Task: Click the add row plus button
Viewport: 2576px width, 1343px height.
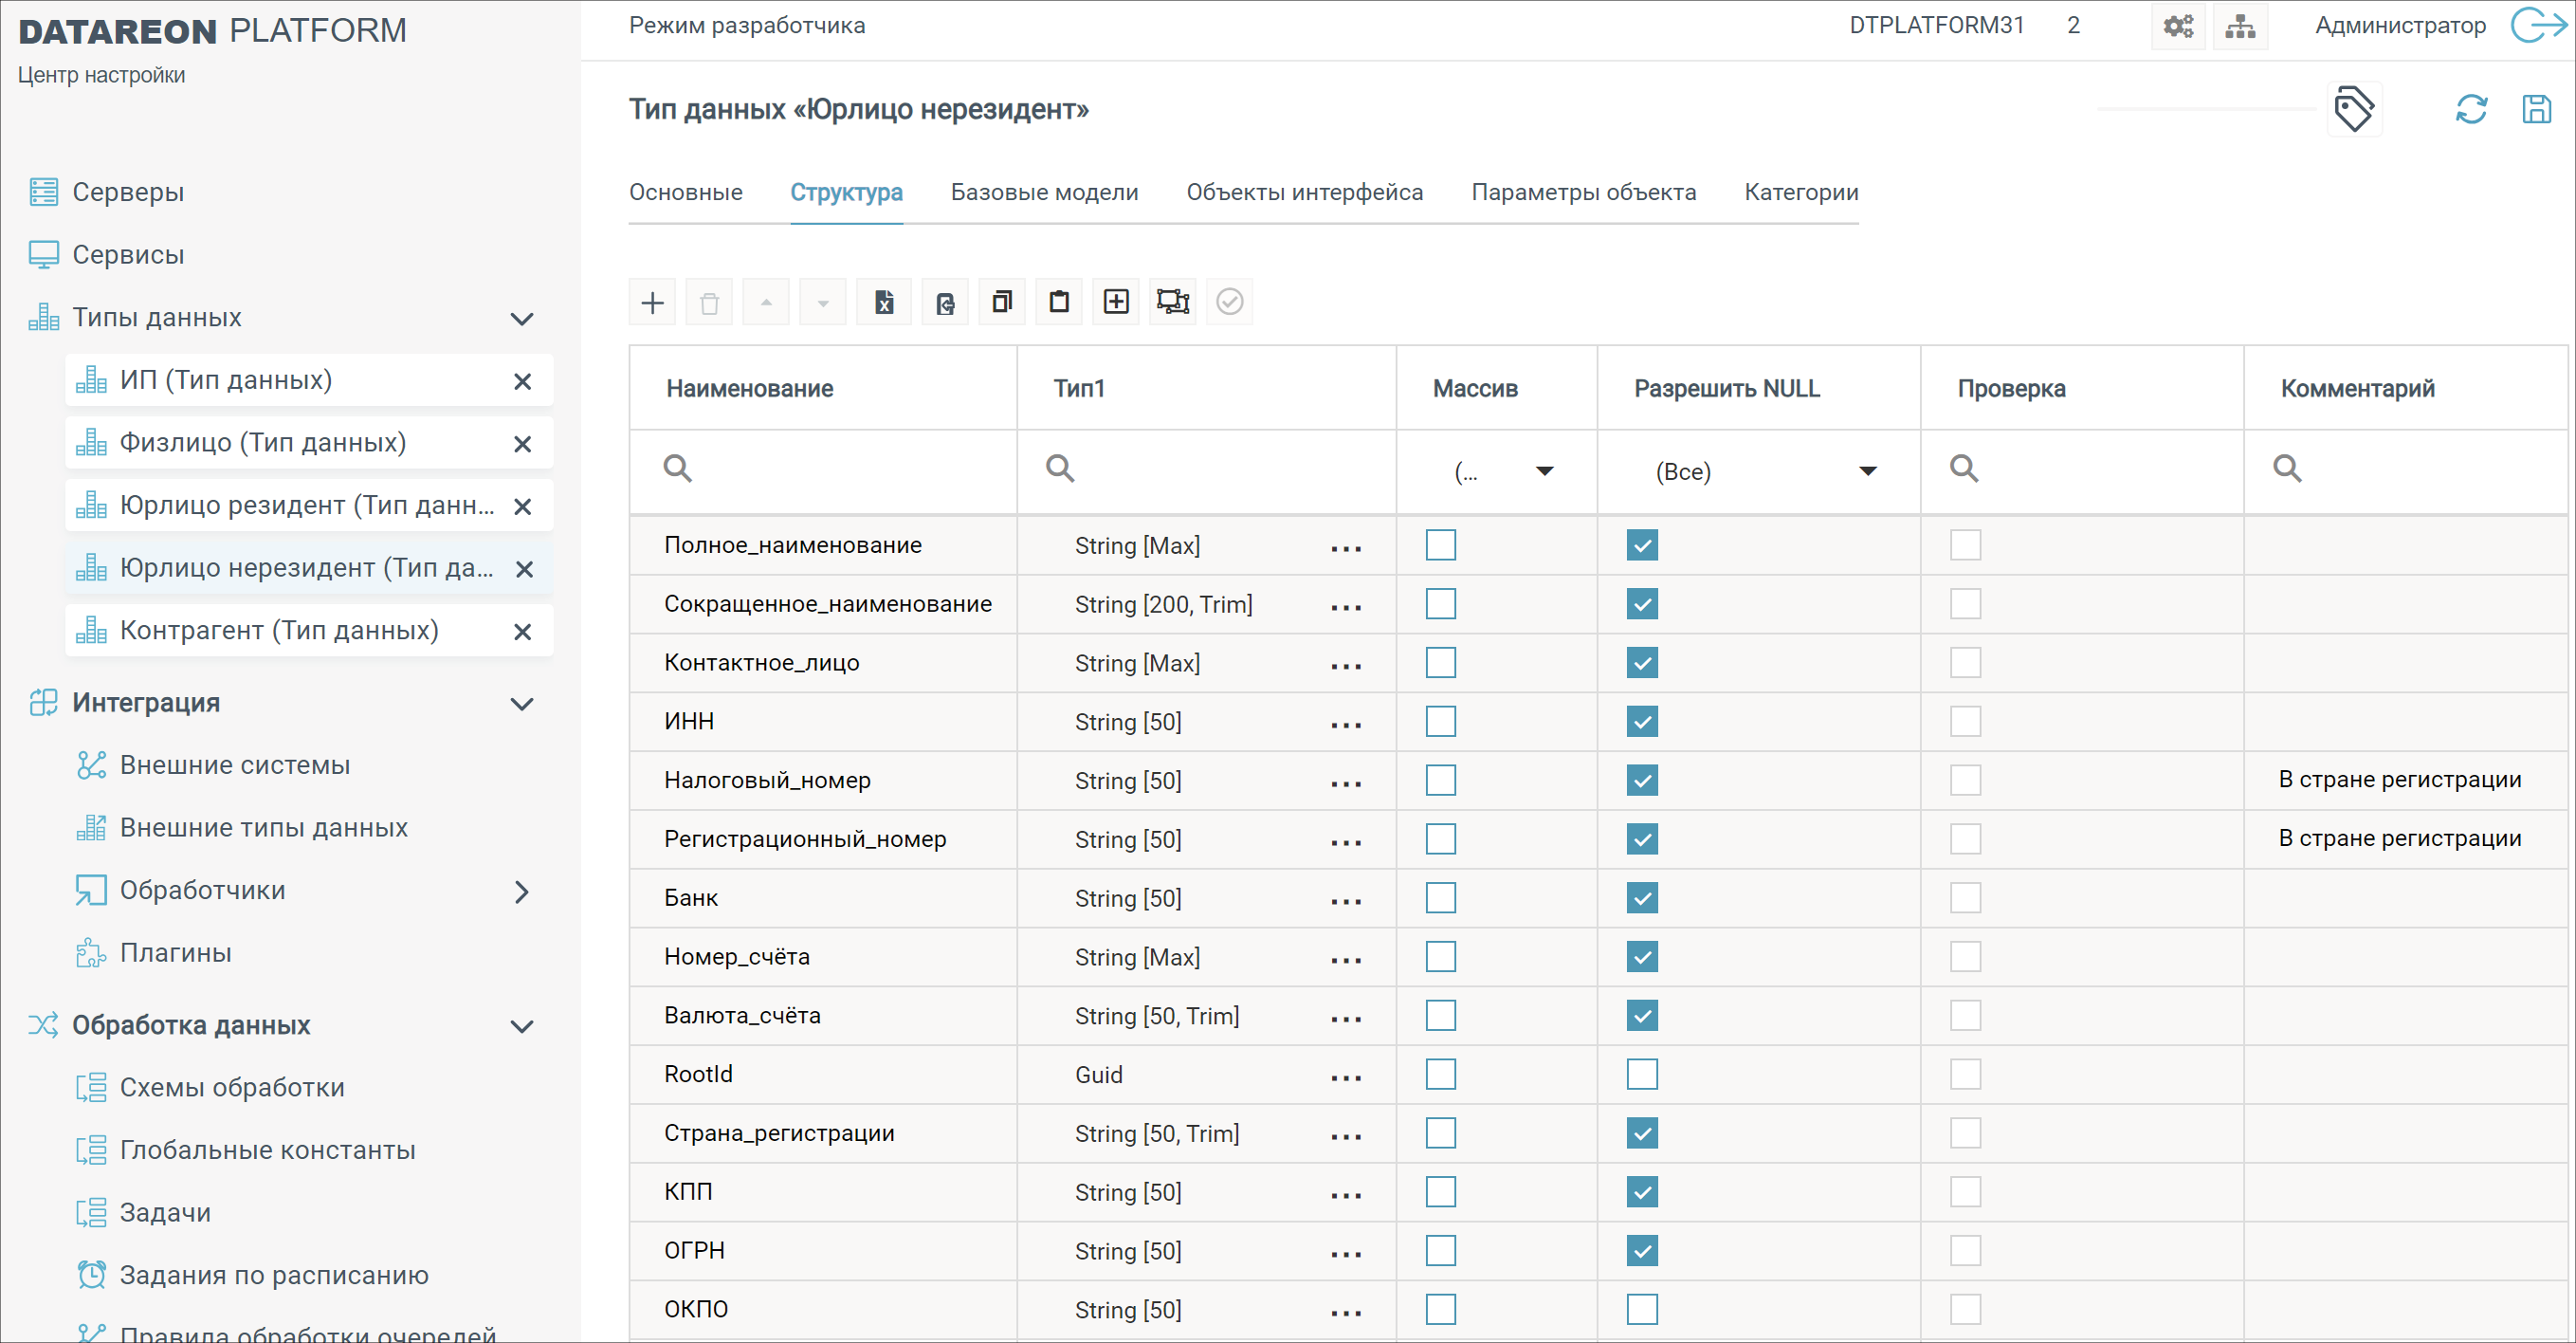Action: pos(652,302)
